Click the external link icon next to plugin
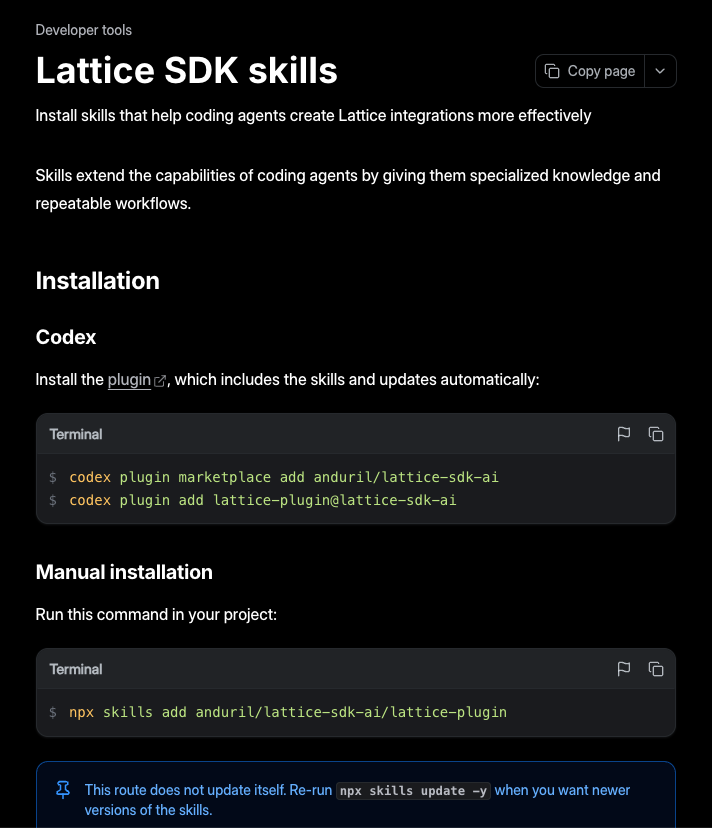Viewport: 712px width, 828px height. coord(160,381)
